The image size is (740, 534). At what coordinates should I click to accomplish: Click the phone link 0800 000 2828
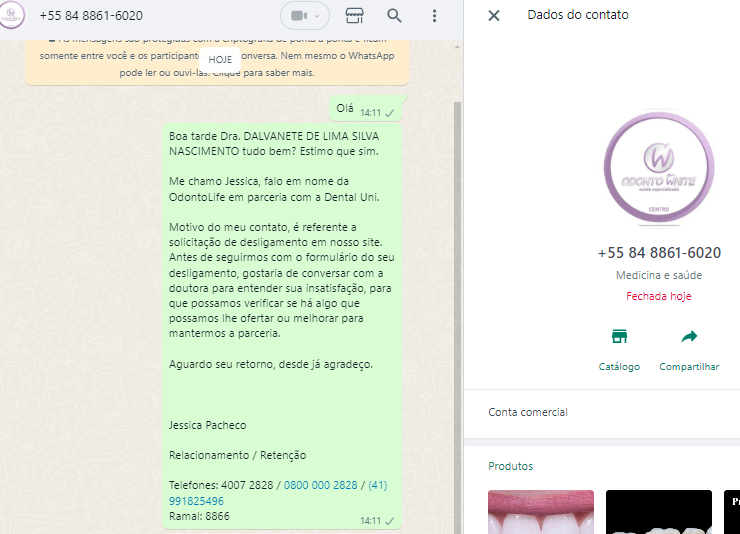click(320, 485)
